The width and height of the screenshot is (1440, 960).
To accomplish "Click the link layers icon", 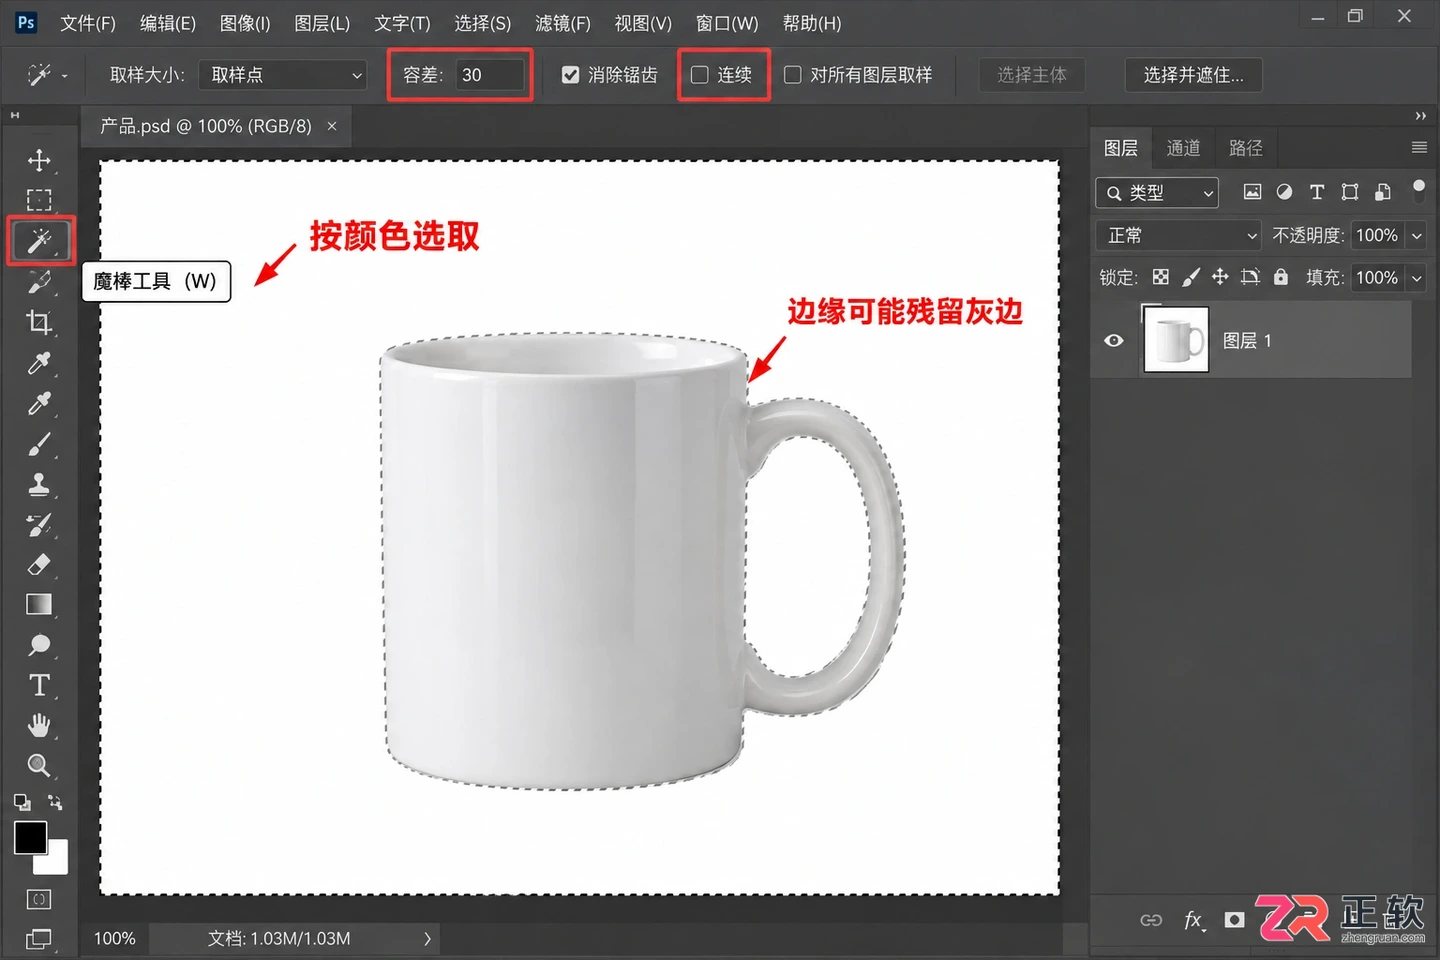I will point(1151,920).
